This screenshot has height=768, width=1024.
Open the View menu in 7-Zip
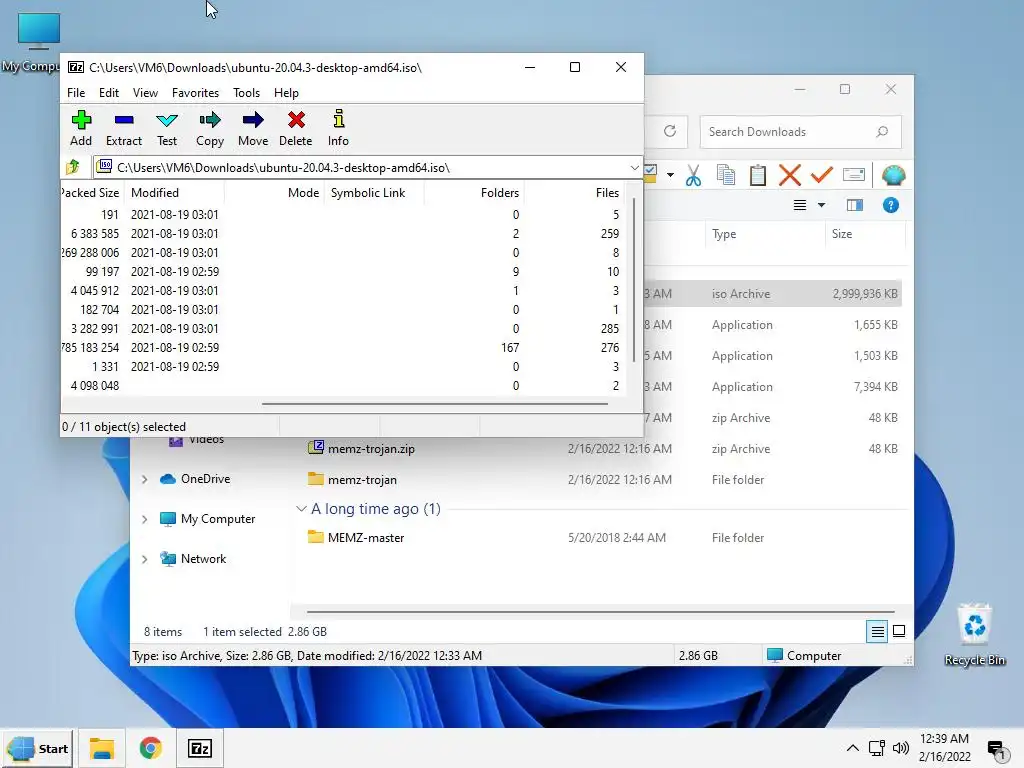click(x=145, y=93)
